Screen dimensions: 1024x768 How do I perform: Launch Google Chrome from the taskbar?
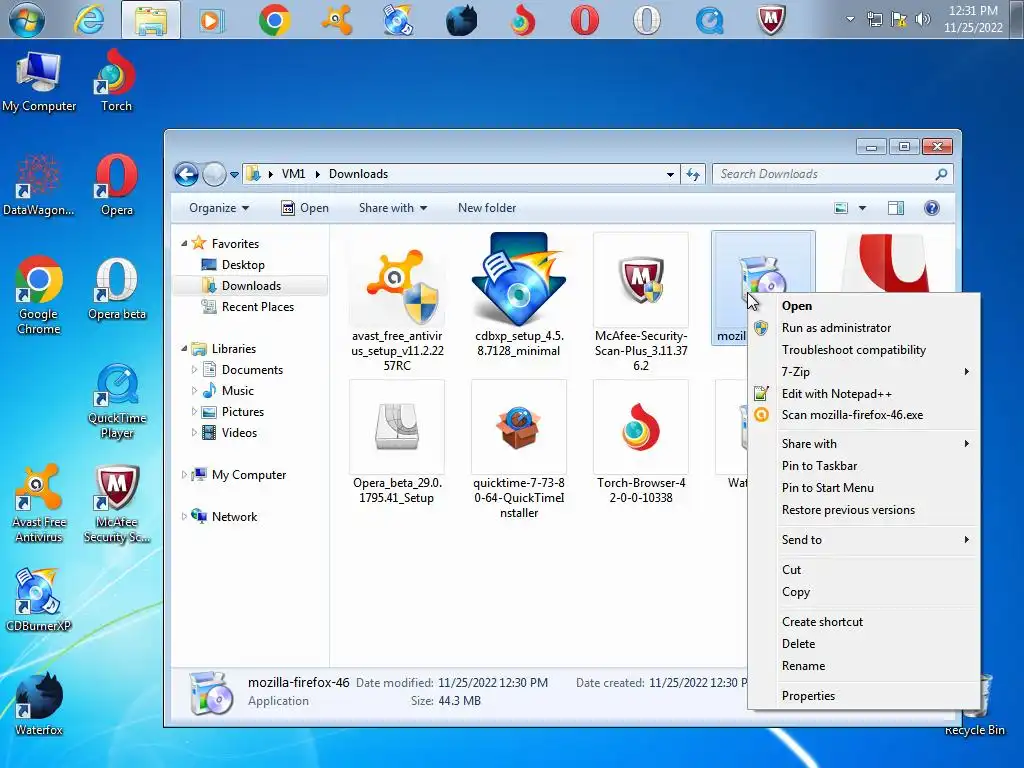274,20
